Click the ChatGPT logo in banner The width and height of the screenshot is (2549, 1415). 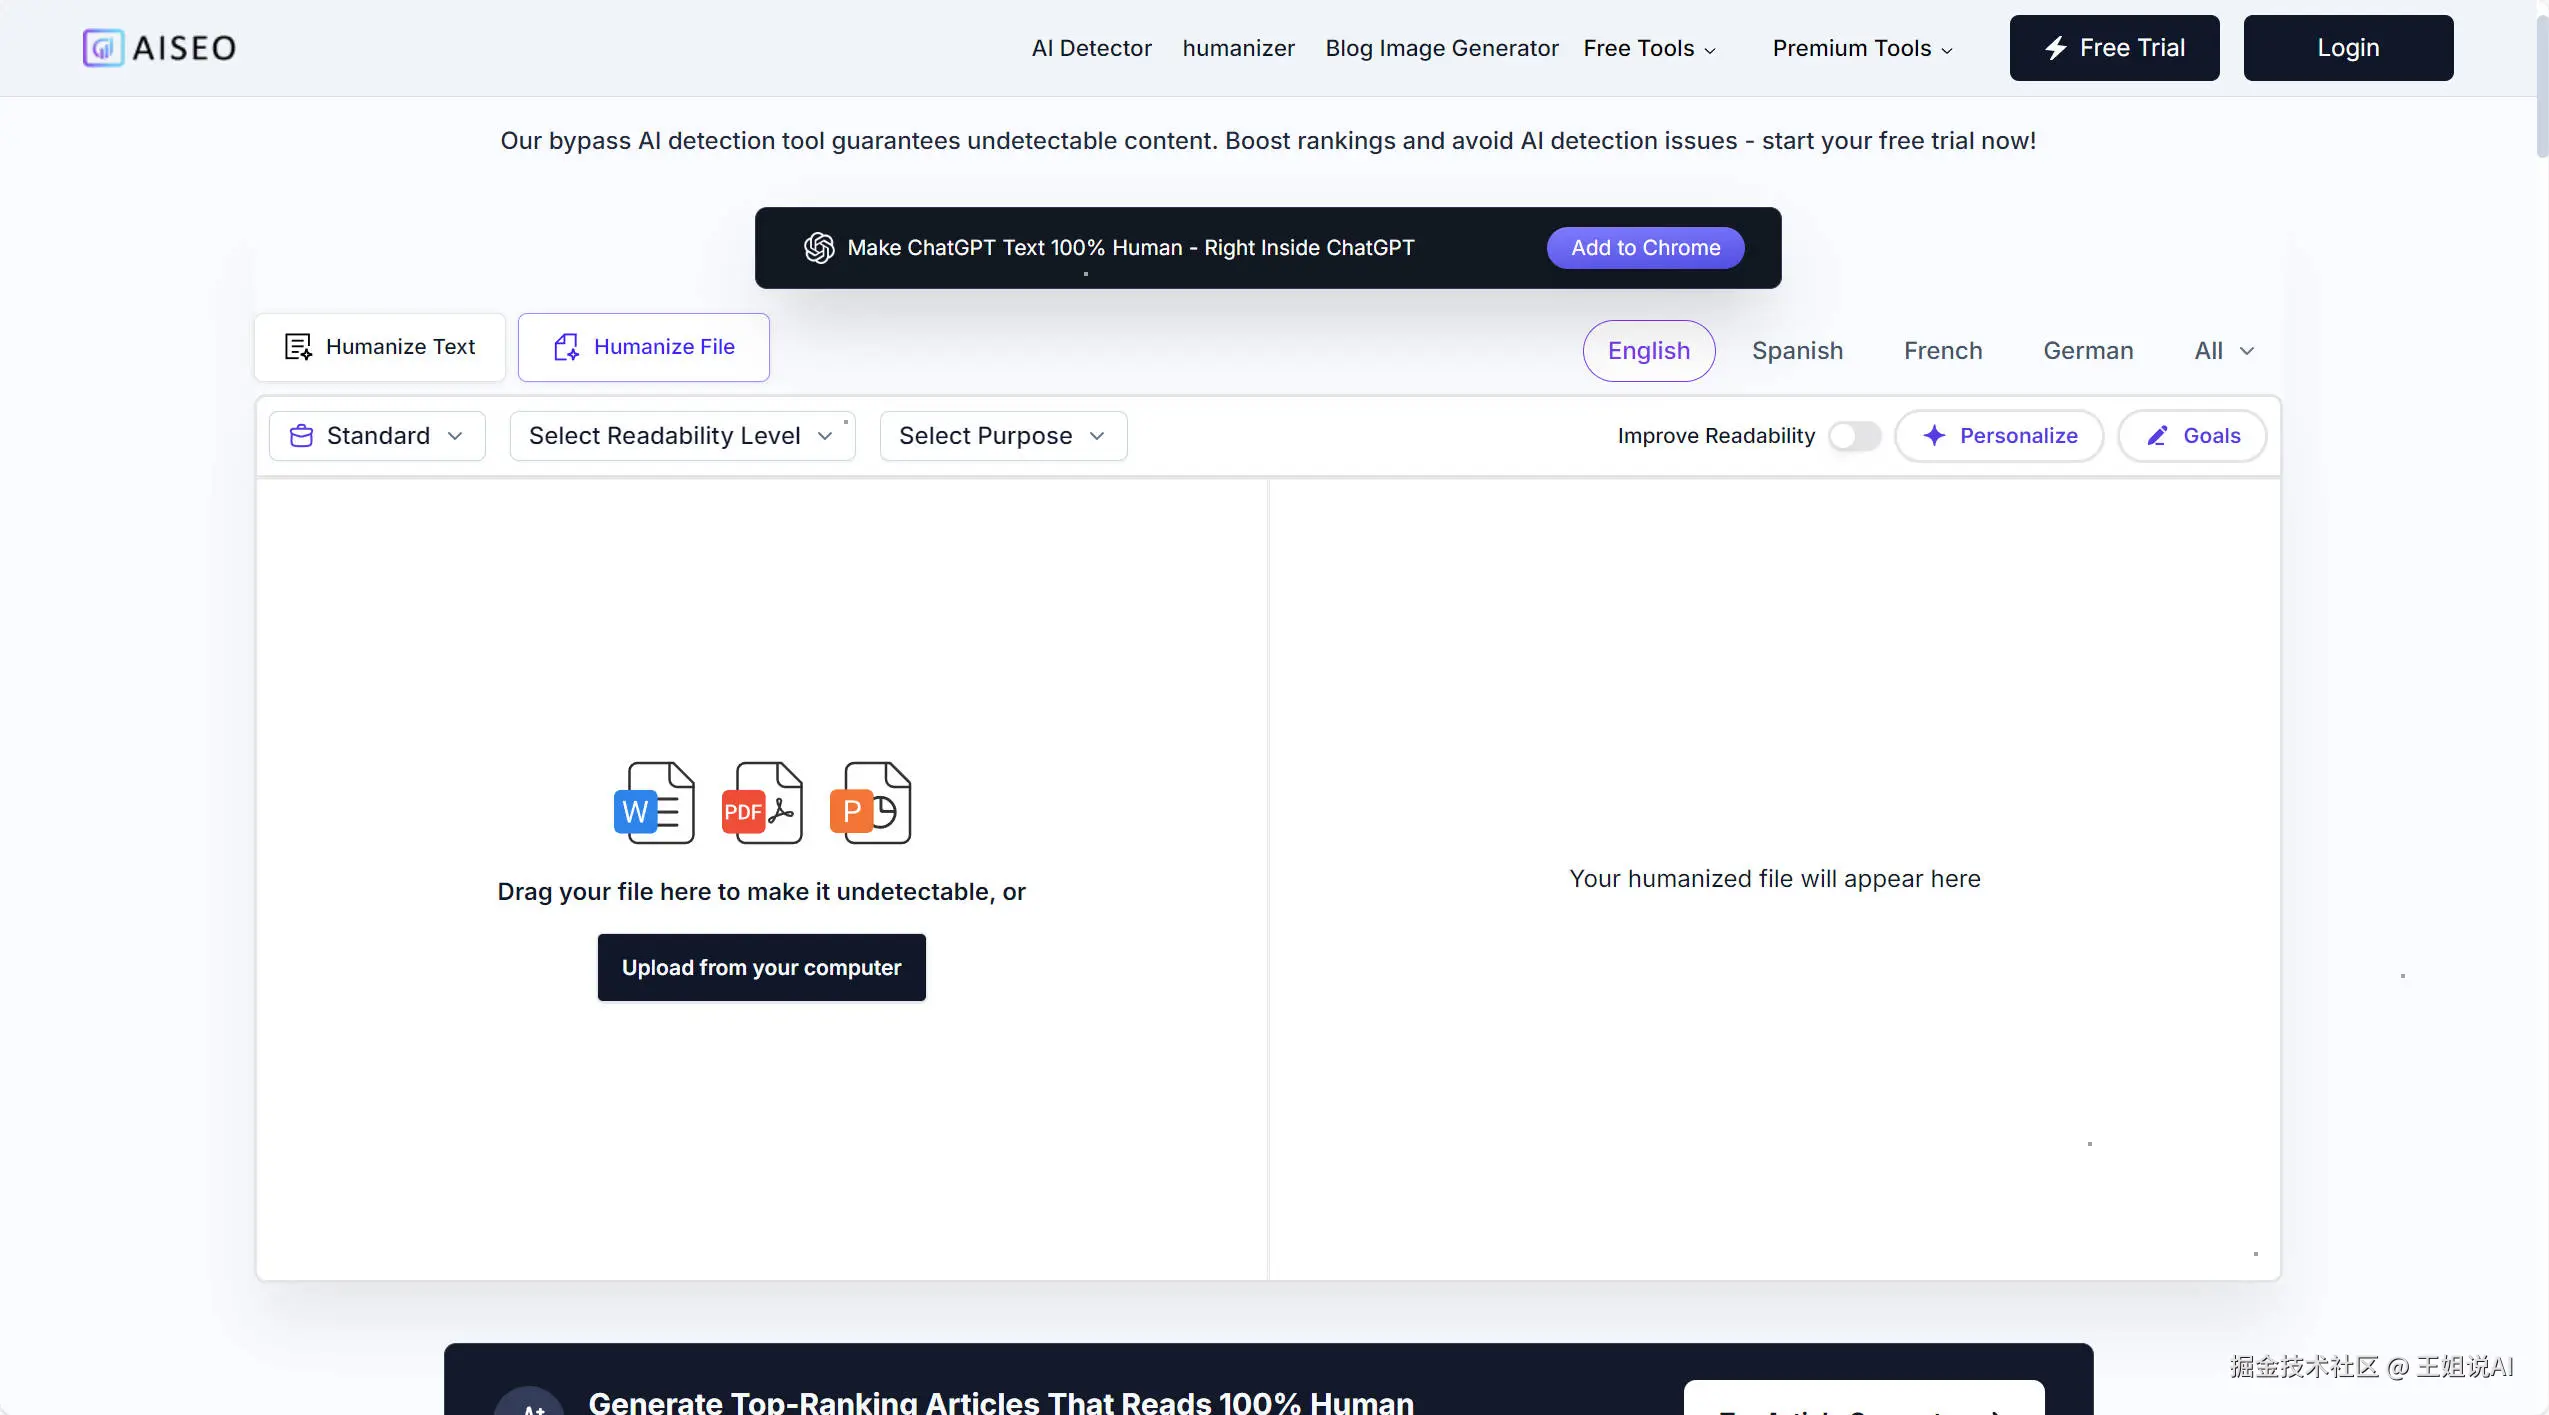pos(819,248)
